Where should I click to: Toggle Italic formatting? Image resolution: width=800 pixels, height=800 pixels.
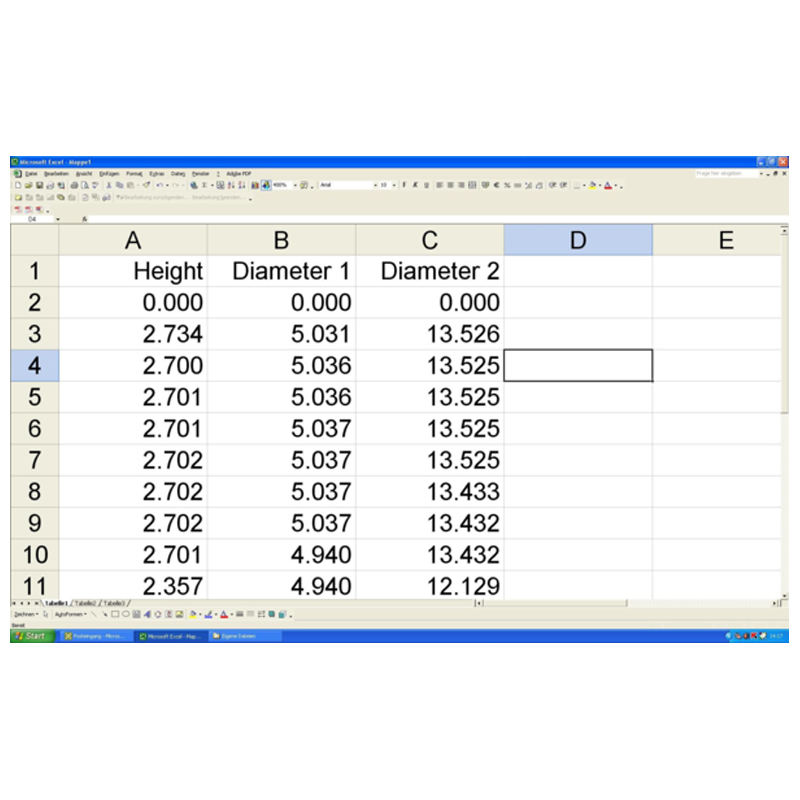(x=415, y=185)
